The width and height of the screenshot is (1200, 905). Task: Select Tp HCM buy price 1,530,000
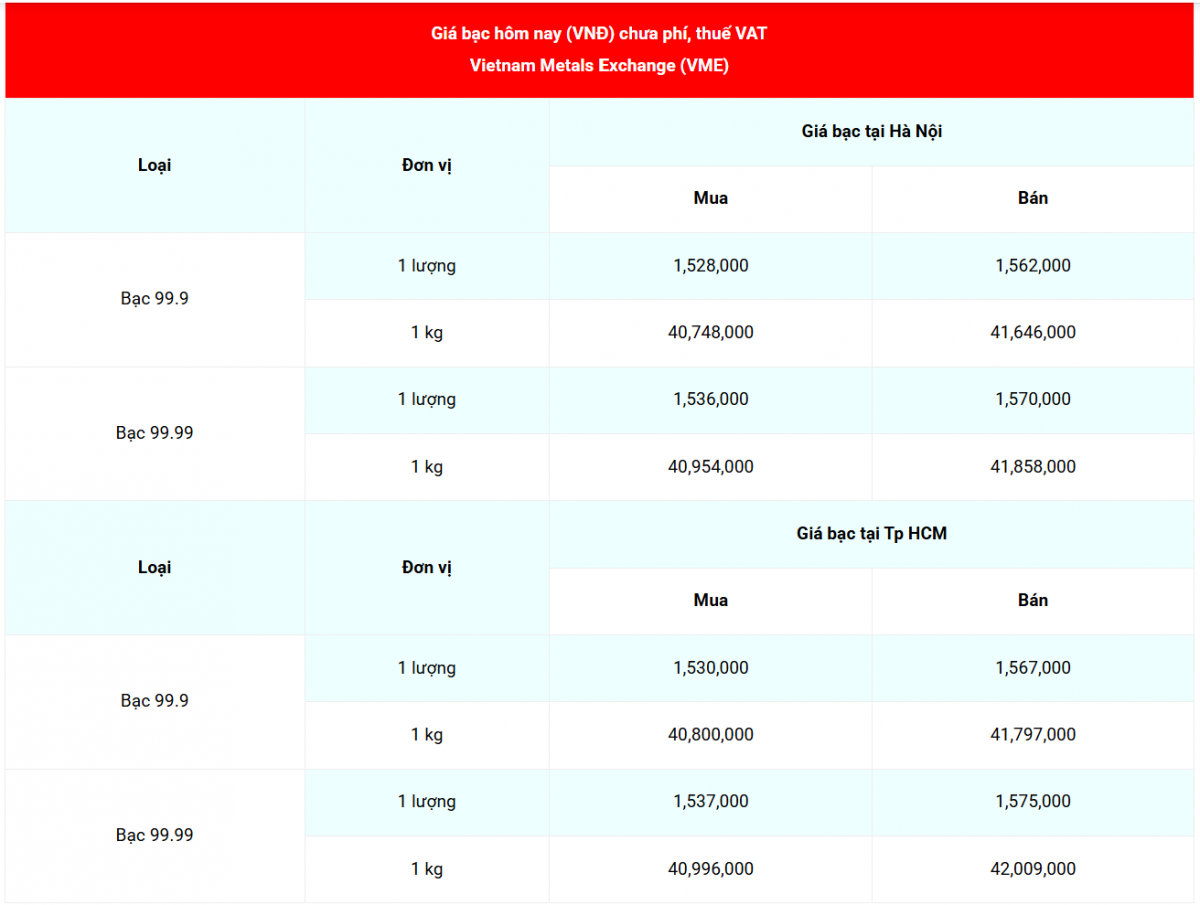click(710, 668)
